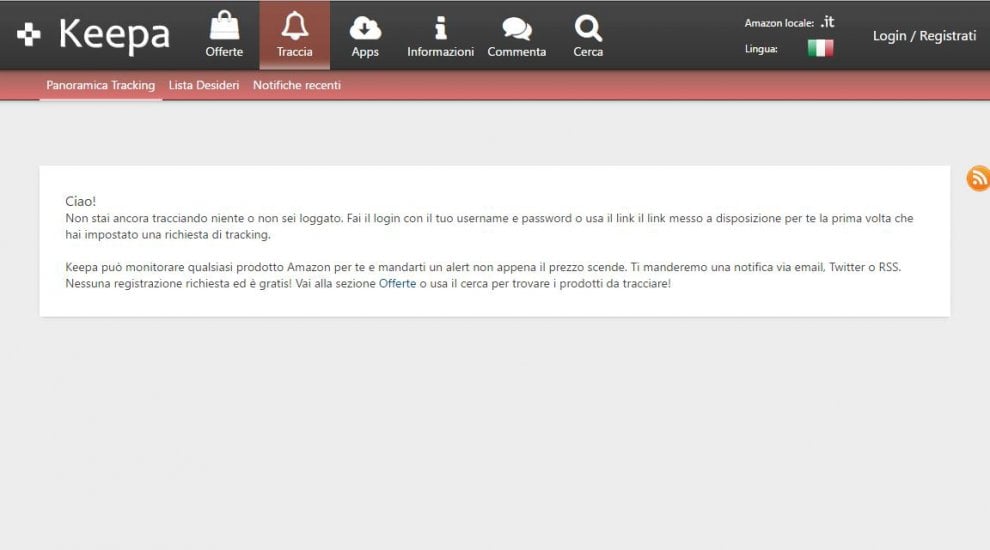The width and height of the screenshot is (990, 550).
Task: Click the Keepa plus cross icon
Action: pyautogui.click(x=28, y=34)
